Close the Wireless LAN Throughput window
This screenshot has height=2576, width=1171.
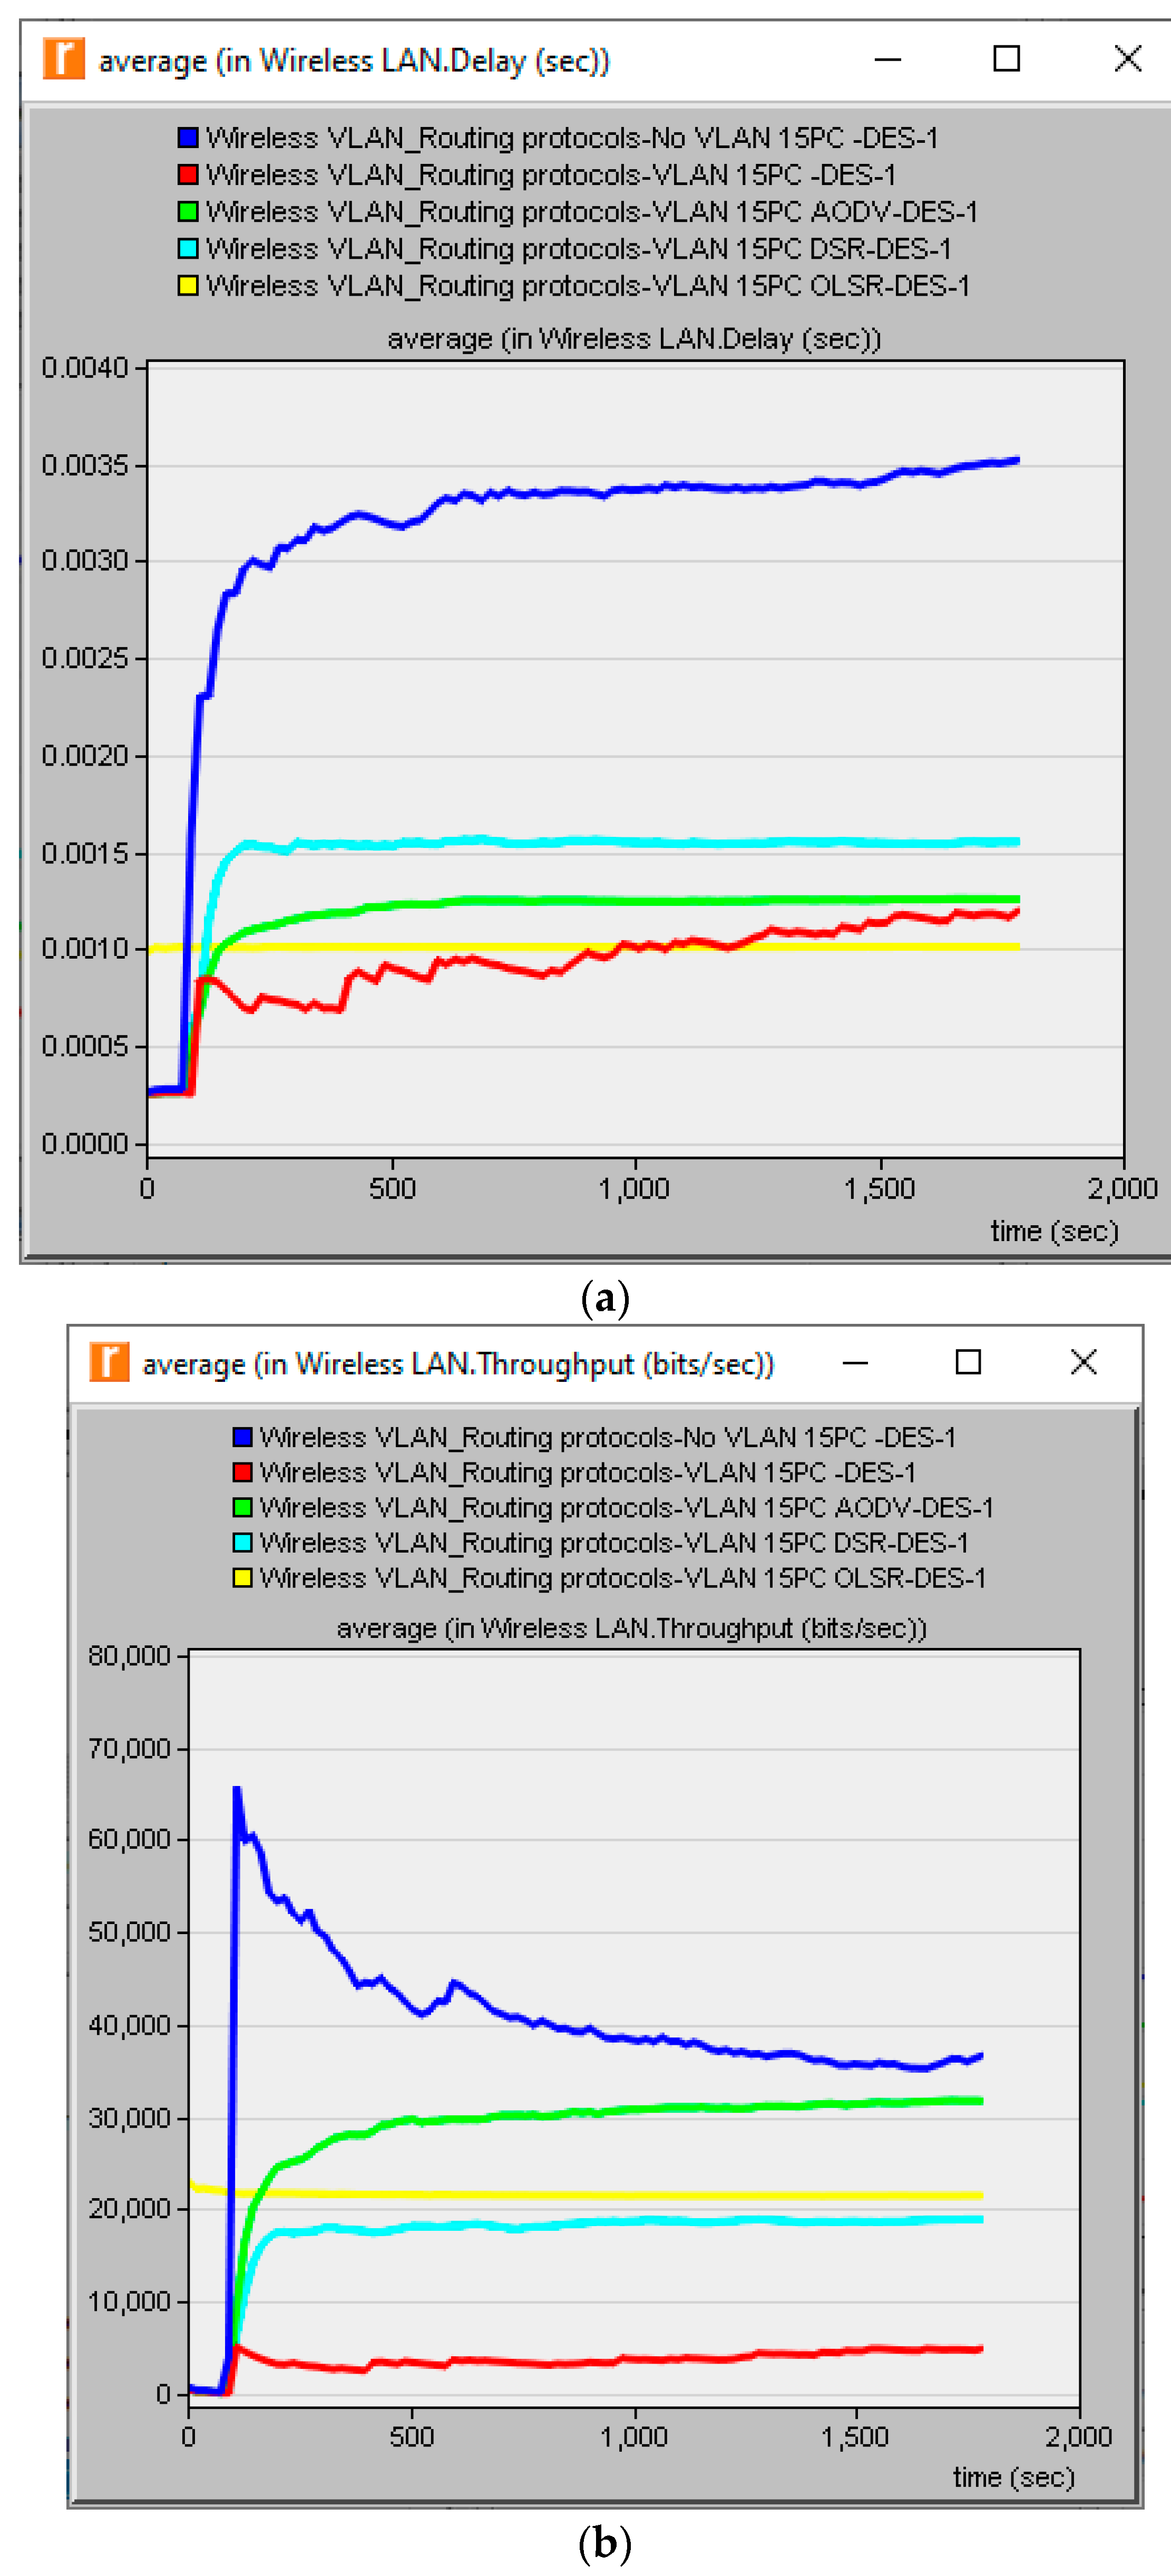click(1083, 1362)
